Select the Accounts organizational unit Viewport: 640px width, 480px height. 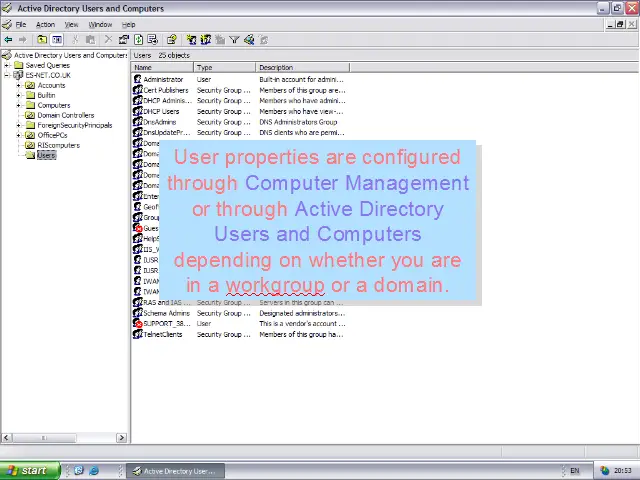(x=51, y=85)
